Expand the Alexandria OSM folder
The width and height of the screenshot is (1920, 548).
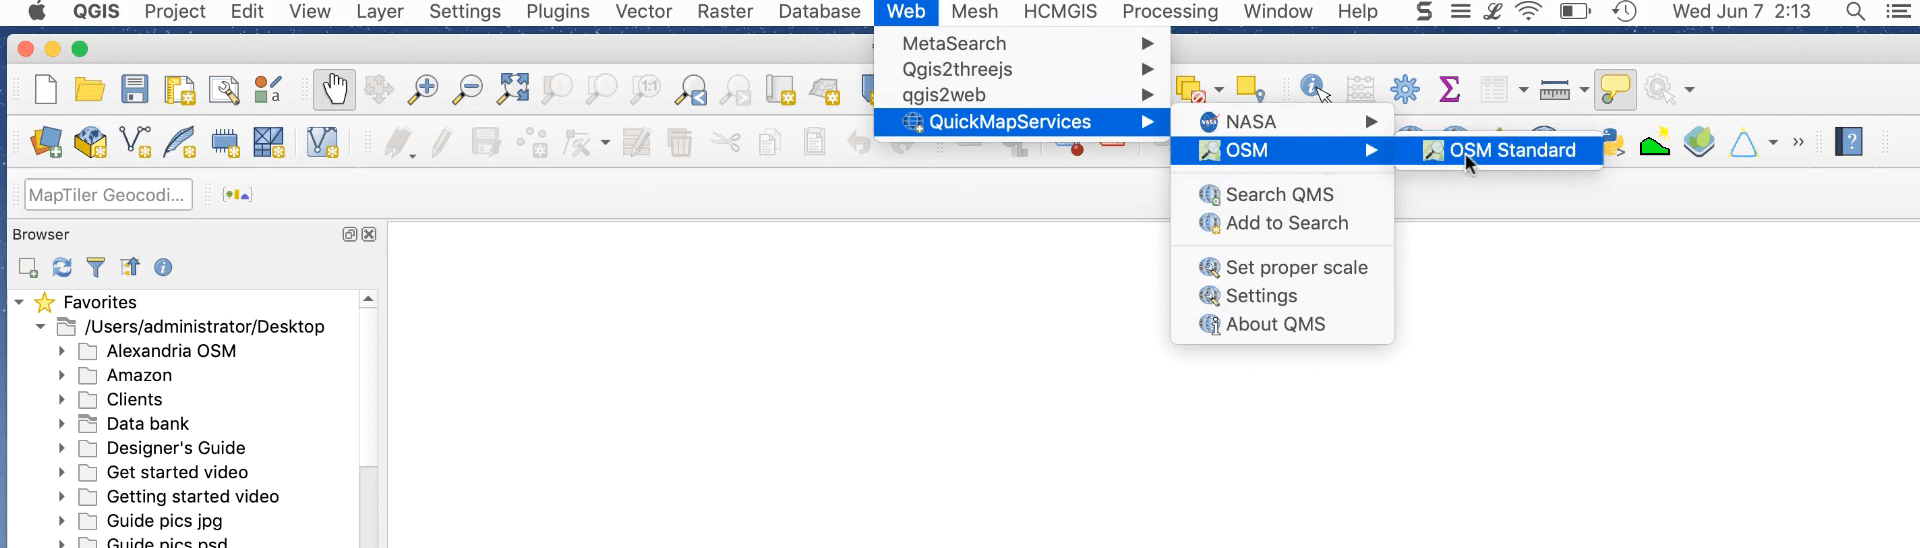pos(62,351)
